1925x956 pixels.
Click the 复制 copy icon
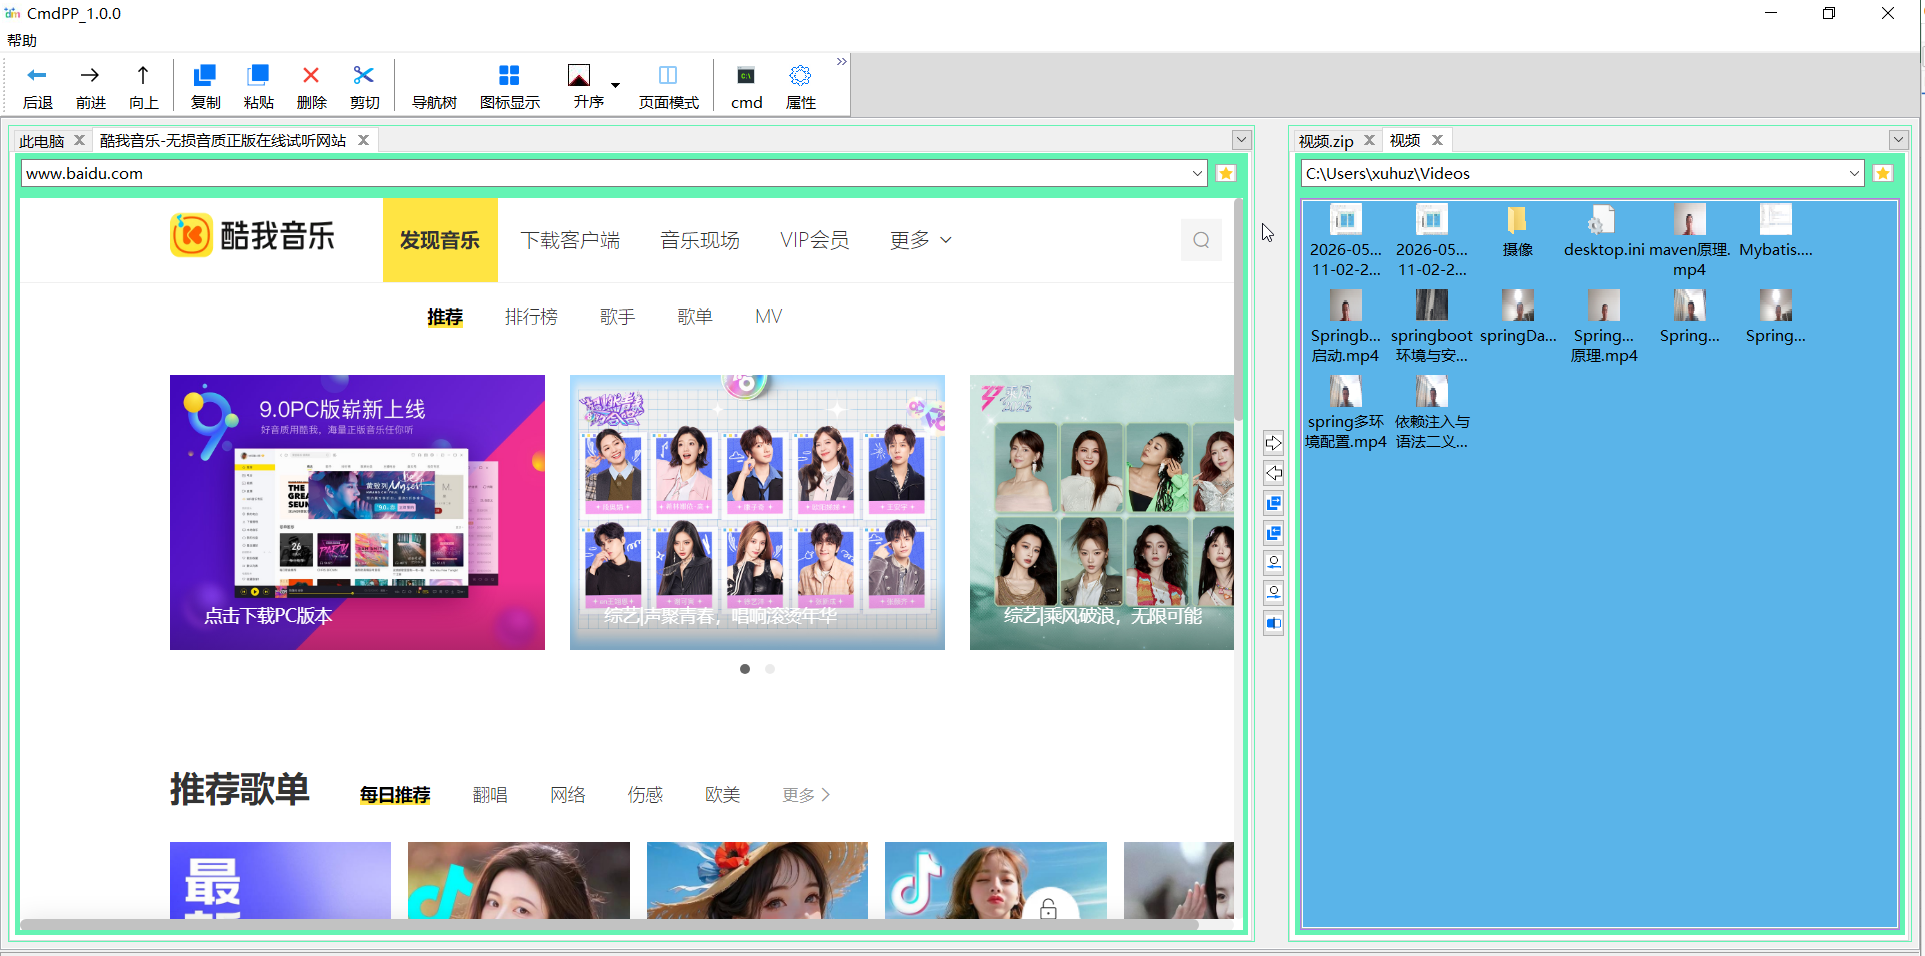click(205, 87)
